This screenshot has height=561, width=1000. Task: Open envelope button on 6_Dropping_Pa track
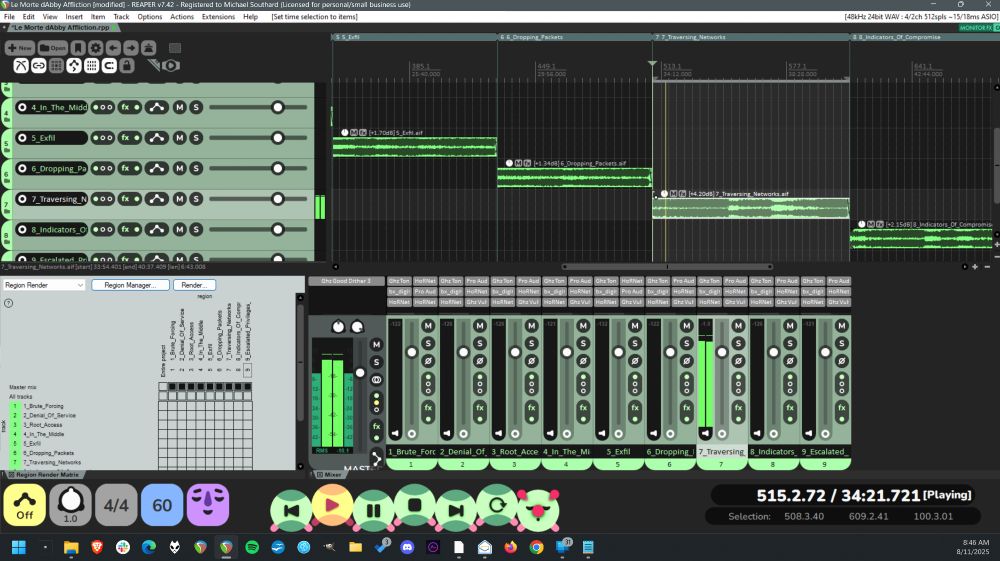[156, 168]
